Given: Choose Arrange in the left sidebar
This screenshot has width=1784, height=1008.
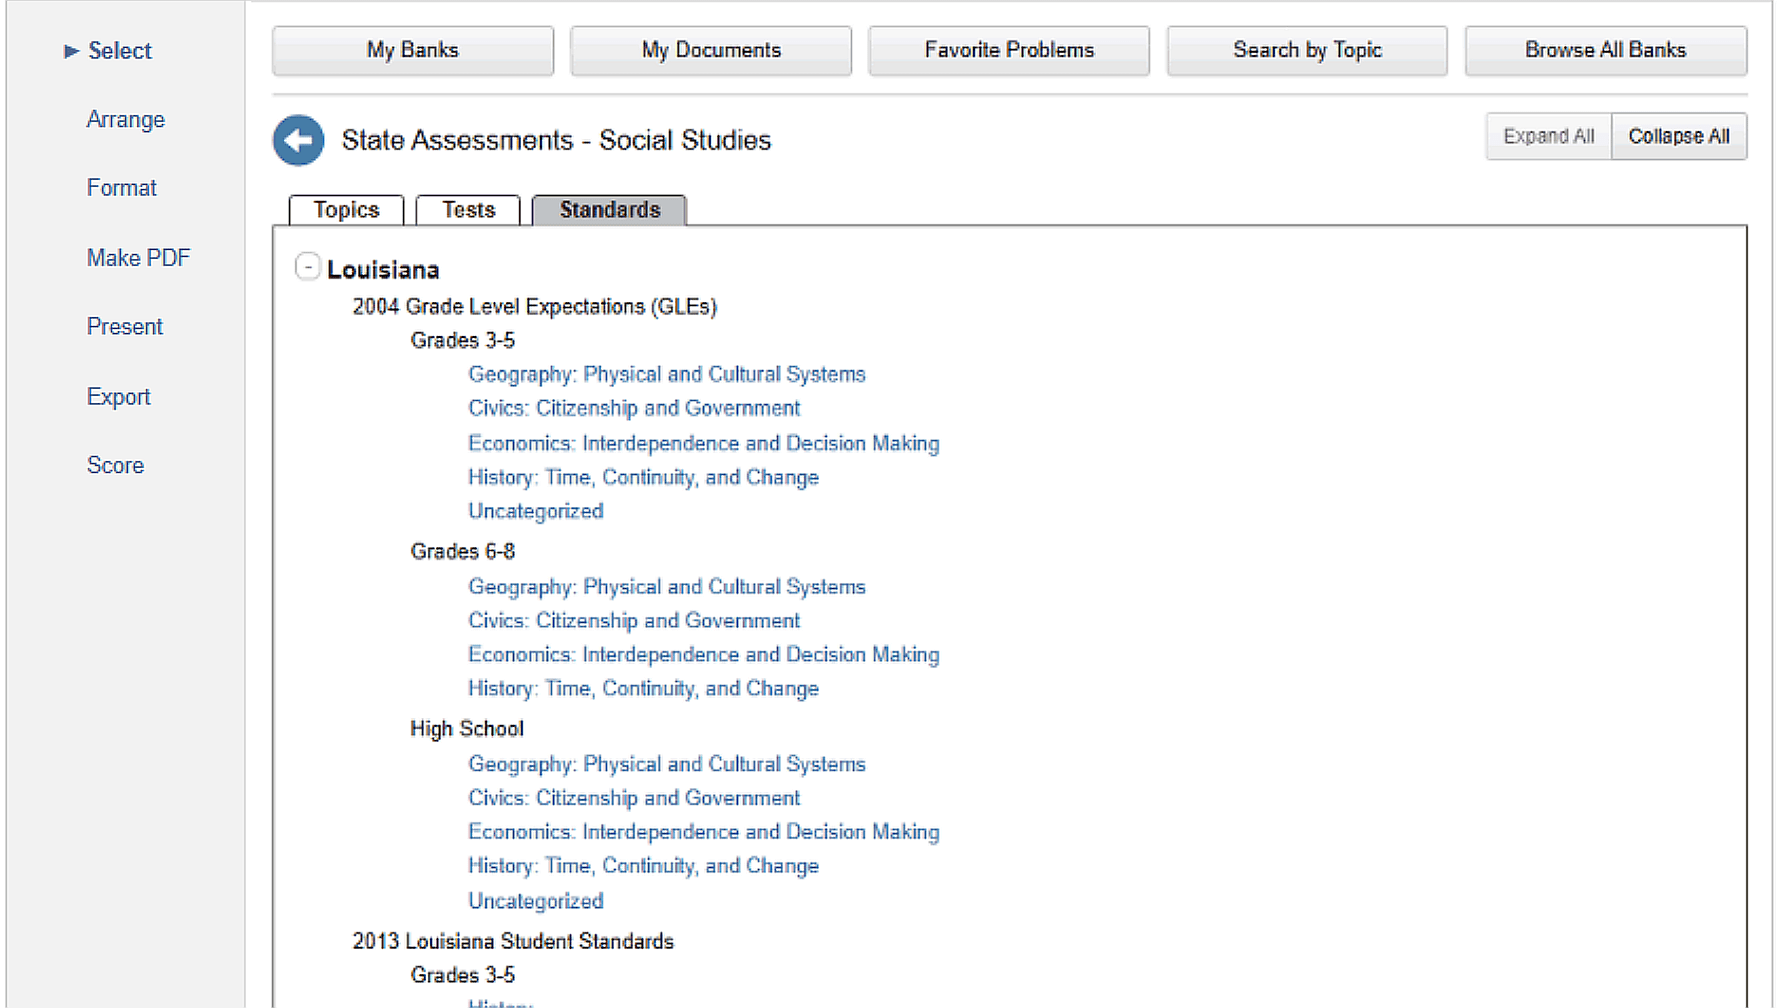Looking at the screenshot, I should click(125, 120).
